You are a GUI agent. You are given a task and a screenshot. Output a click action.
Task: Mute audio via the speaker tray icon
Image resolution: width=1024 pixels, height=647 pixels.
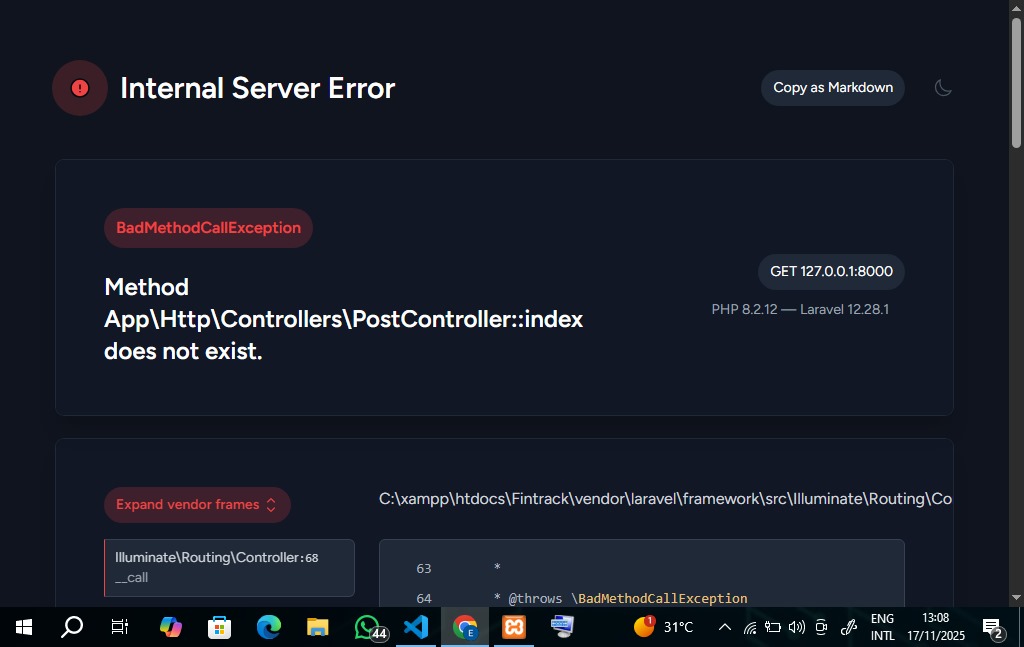[x=796, y=627]
